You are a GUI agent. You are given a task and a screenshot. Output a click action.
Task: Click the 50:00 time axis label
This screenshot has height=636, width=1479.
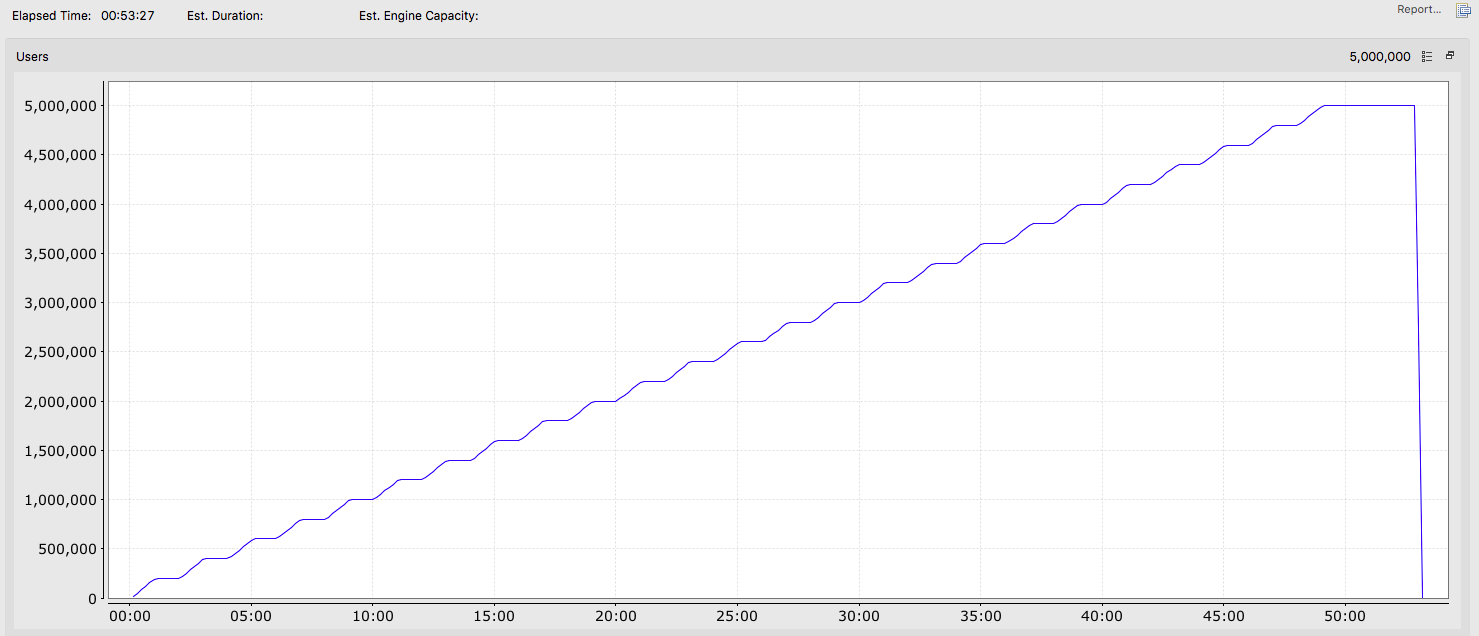[x=1345, y=616]
